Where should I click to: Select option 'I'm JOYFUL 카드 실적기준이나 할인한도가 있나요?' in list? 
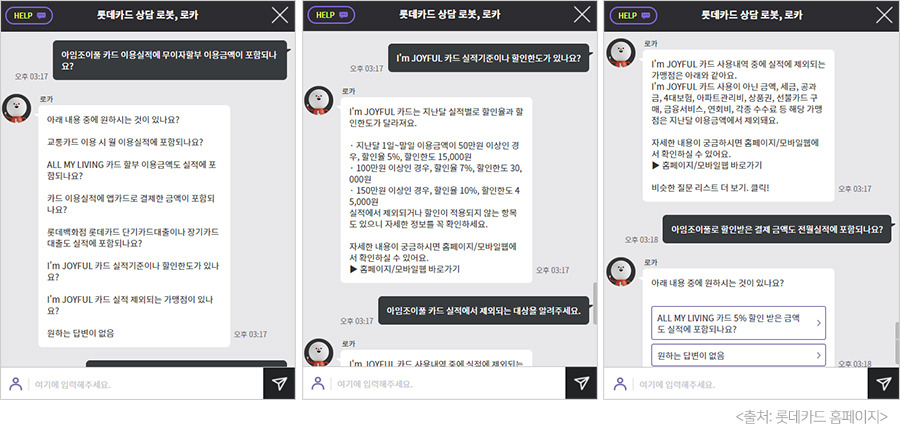click(133, 271)
